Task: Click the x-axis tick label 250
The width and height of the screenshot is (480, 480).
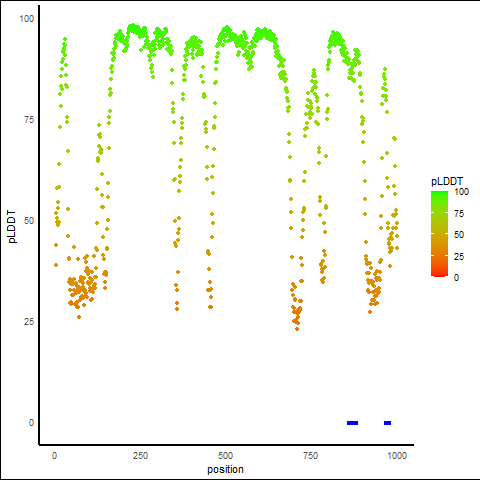Action: [140, 455]
